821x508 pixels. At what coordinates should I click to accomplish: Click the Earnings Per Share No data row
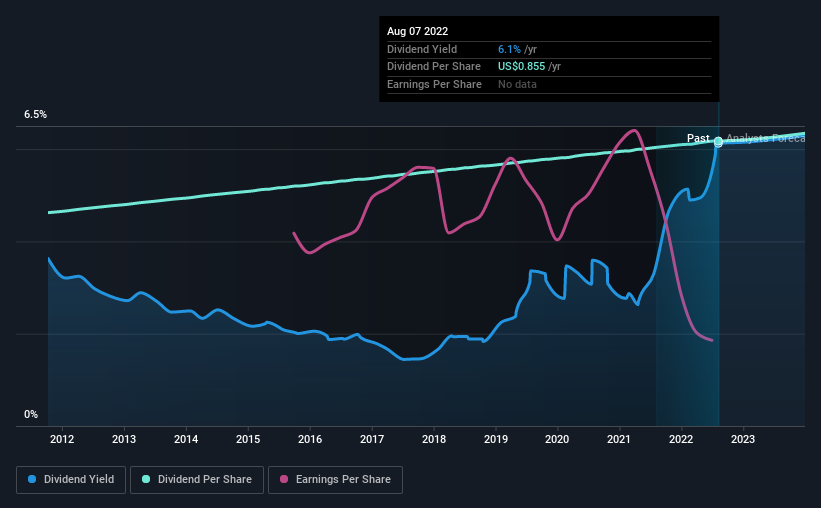(x=549, y=84)
